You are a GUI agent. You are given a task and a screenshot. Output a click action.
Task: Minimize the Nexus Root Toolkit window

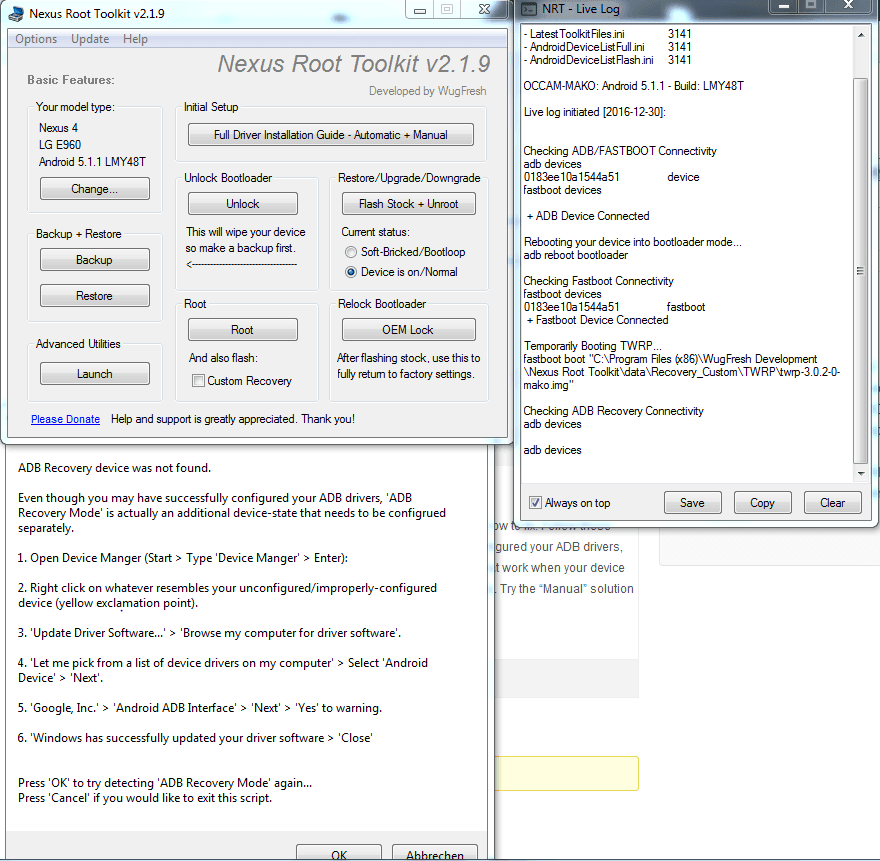(x=419, y=10)
